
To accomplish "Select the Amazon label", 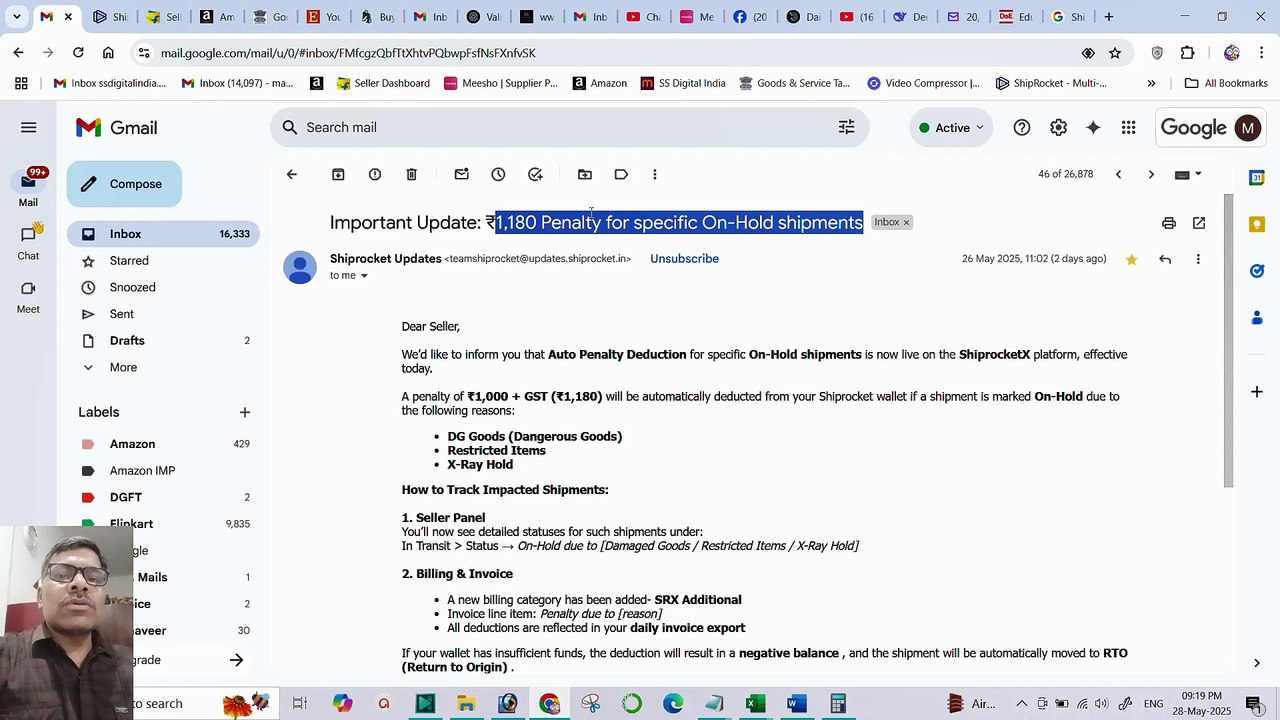I will tap(164, 444).
